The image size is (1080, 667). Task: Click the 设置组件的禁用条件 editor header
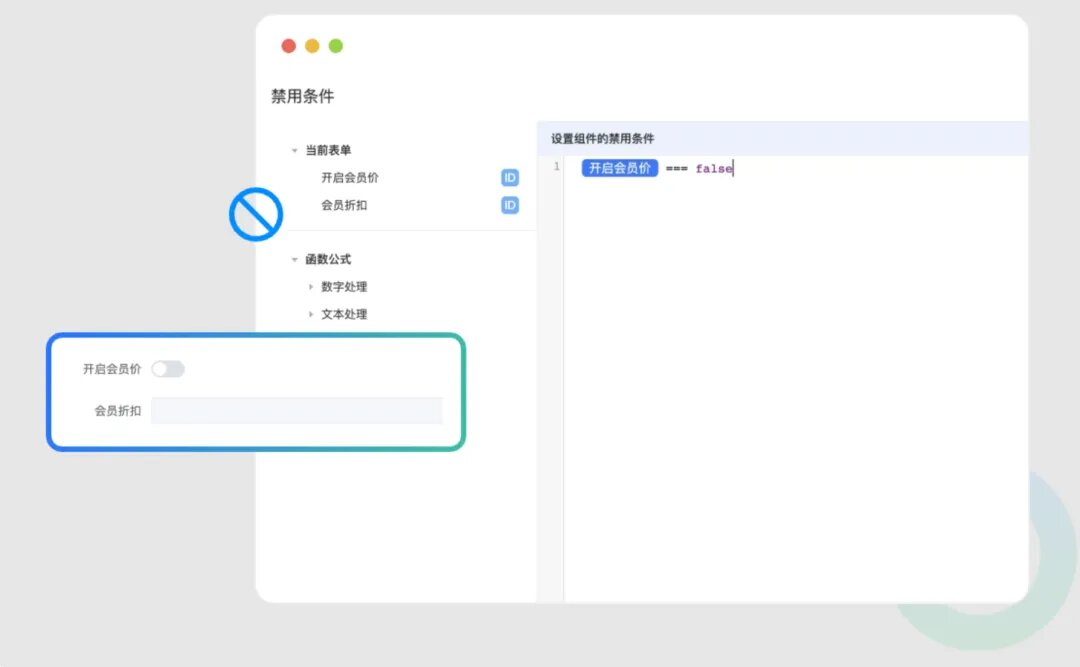[603, 139]
